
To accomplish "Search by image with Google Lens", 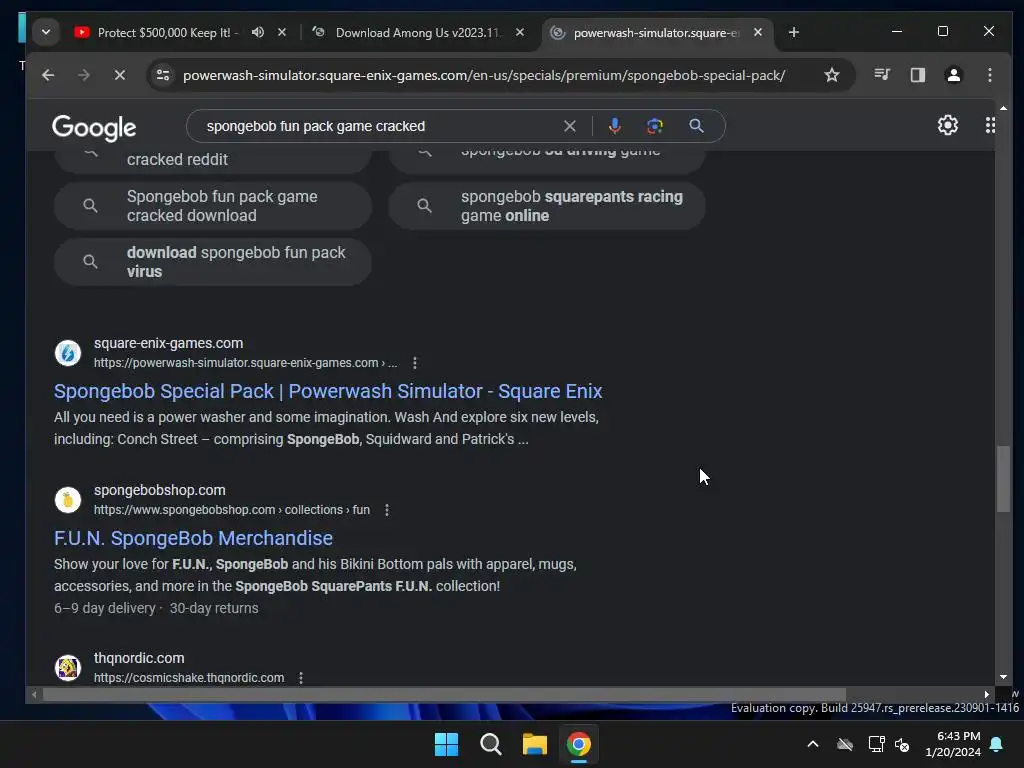I will (x=654, y=126).
